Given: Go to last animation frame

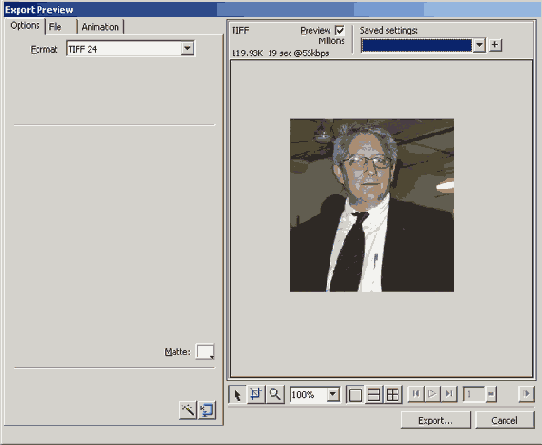Looking at the screenshot, I should [x=449, y=393].
